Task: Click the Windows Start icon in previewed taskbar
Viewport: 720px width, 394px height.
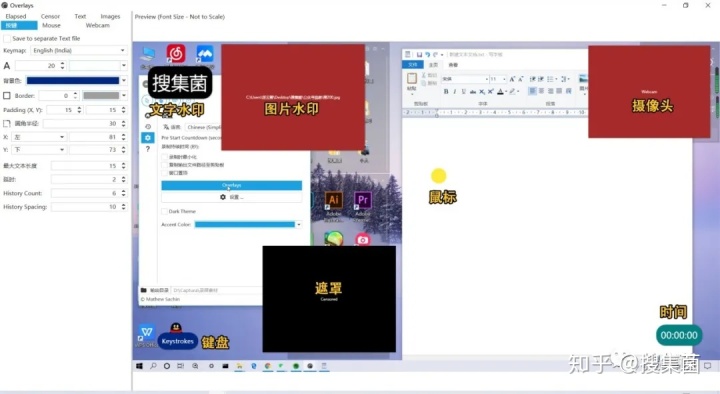Action: [x=139, y=366]
